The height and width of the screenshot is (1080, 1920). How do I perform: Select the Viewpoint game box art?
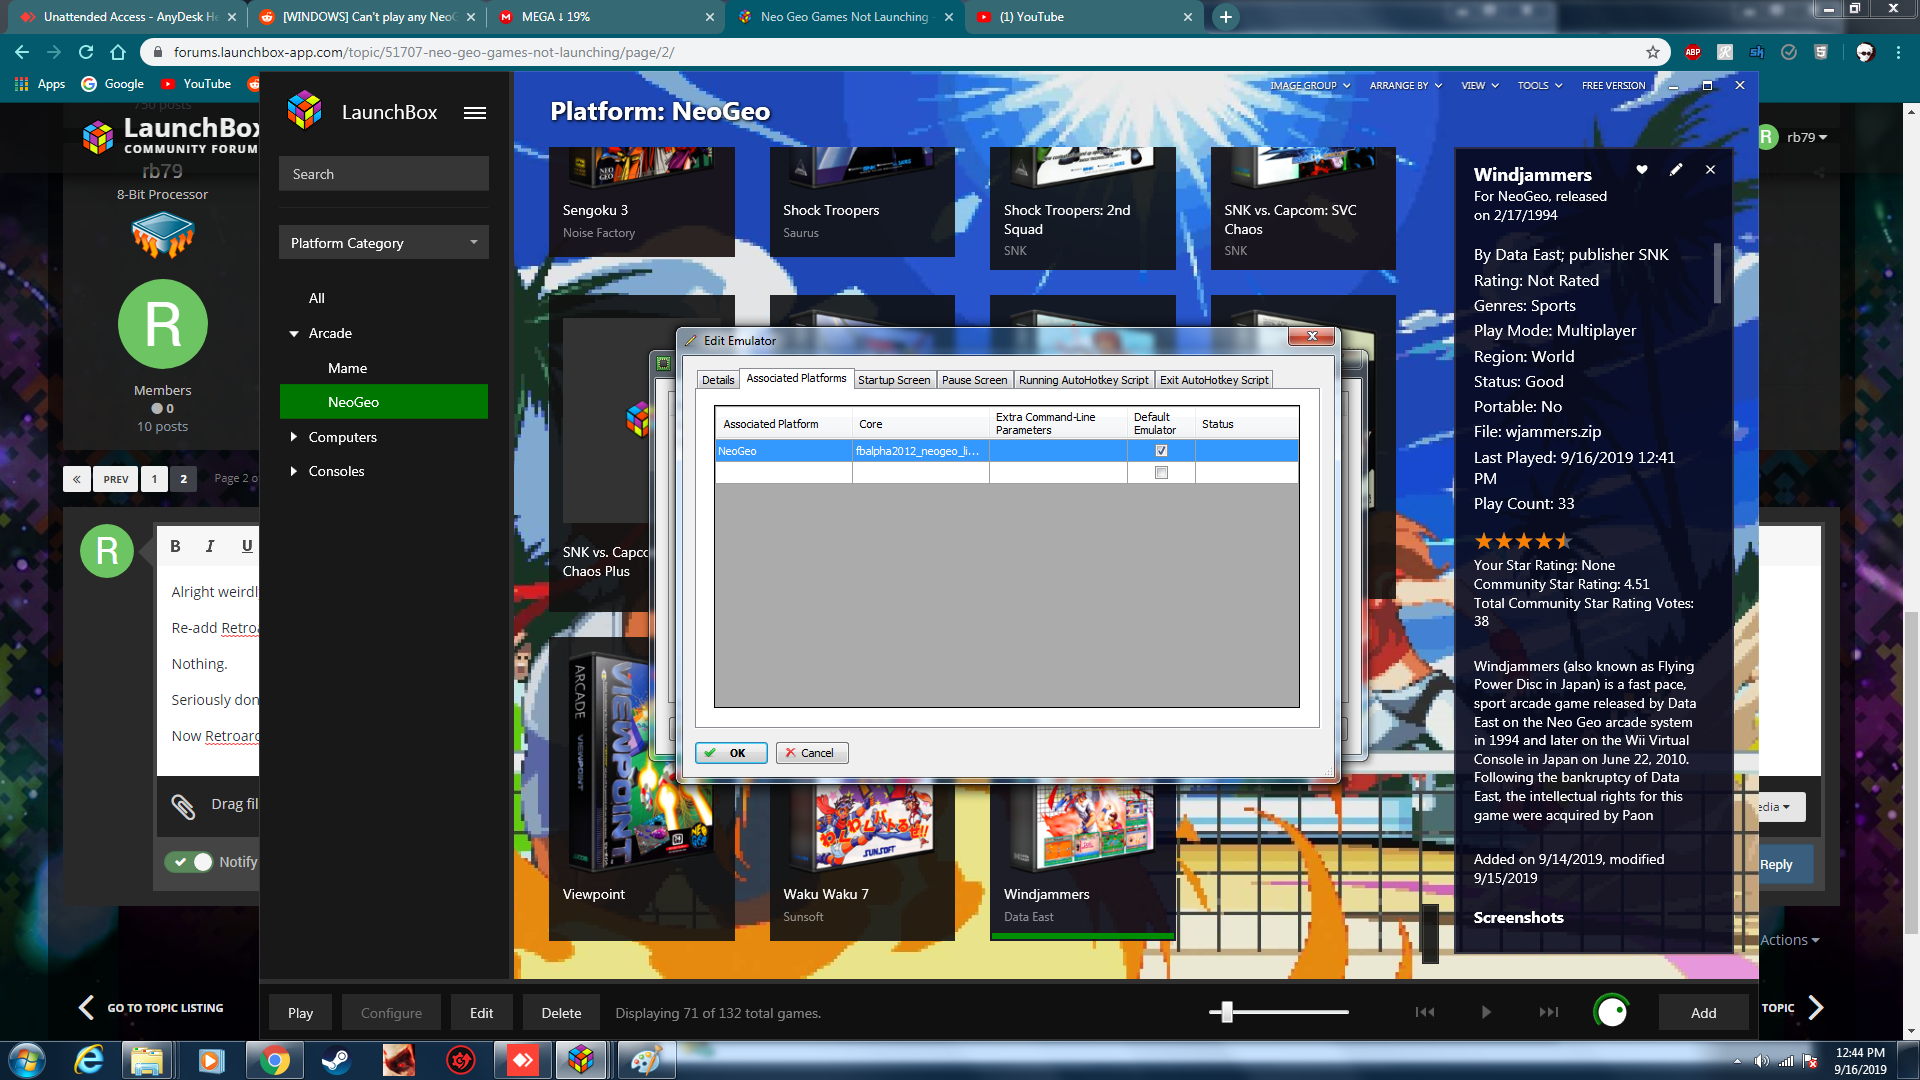640,760
